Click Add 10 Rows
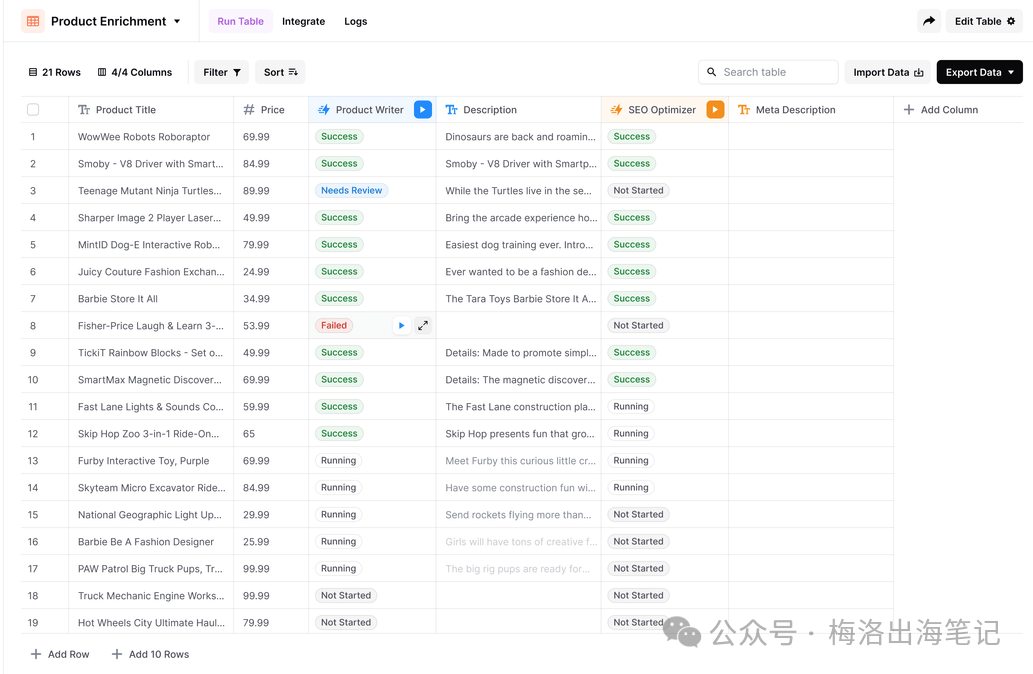Viewport: 1033px width, 674px height. [x=150, y=654]
